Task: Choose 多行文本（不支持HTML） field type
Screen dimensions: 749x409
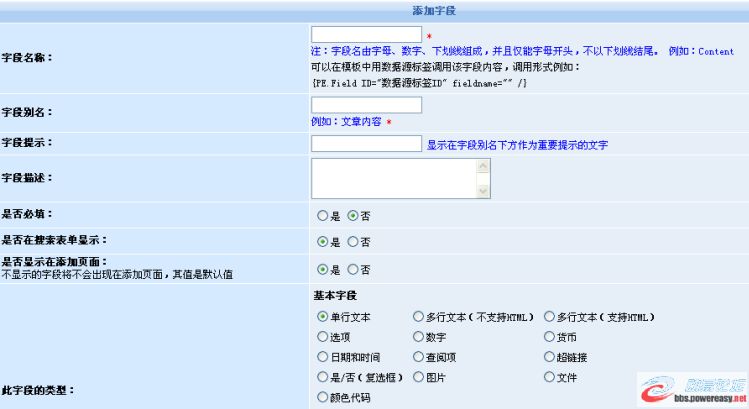Action: coord(418,317)
